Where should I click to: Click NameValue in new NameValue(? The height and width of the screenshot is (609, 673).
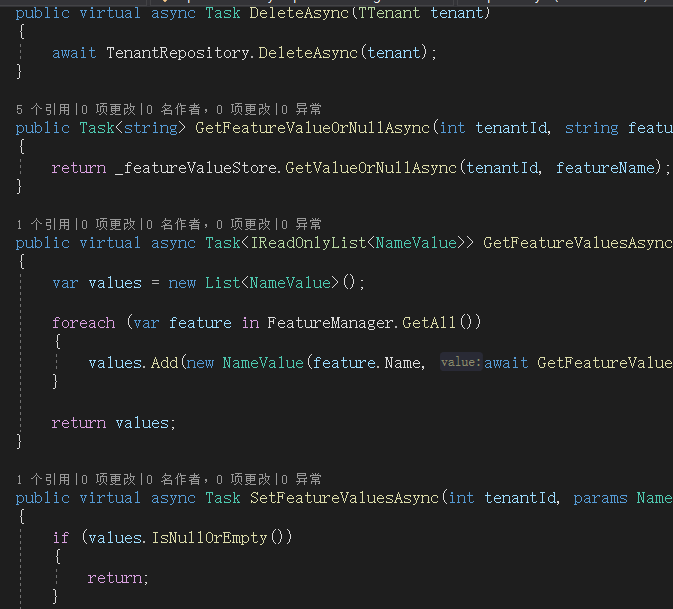[x=263, y=363]
